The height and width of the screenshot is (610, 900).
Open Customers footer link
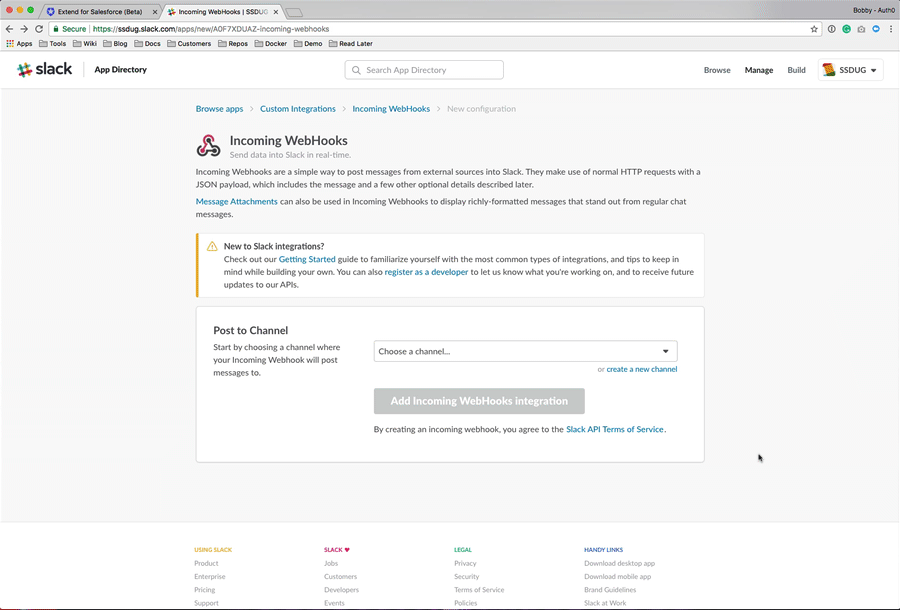point(340,577)
